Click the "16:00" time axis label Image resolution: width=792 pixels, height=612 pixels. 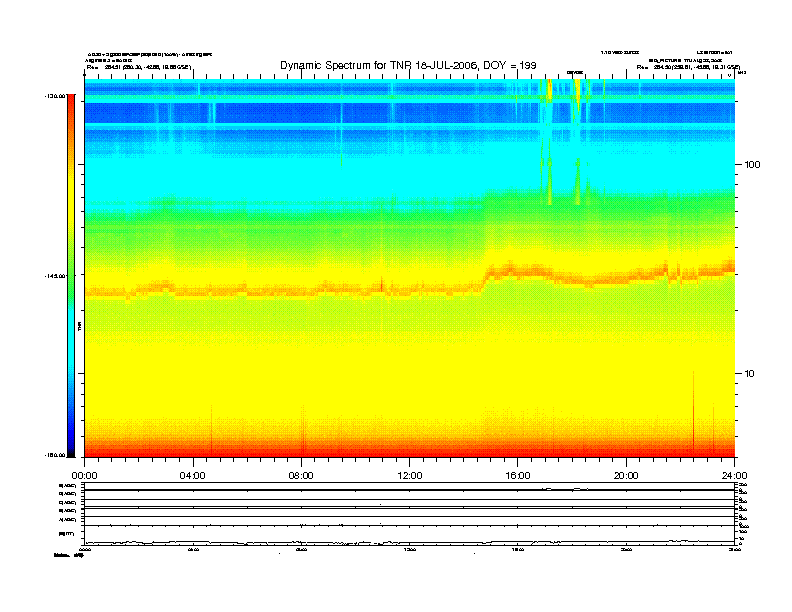pos(518,476)
